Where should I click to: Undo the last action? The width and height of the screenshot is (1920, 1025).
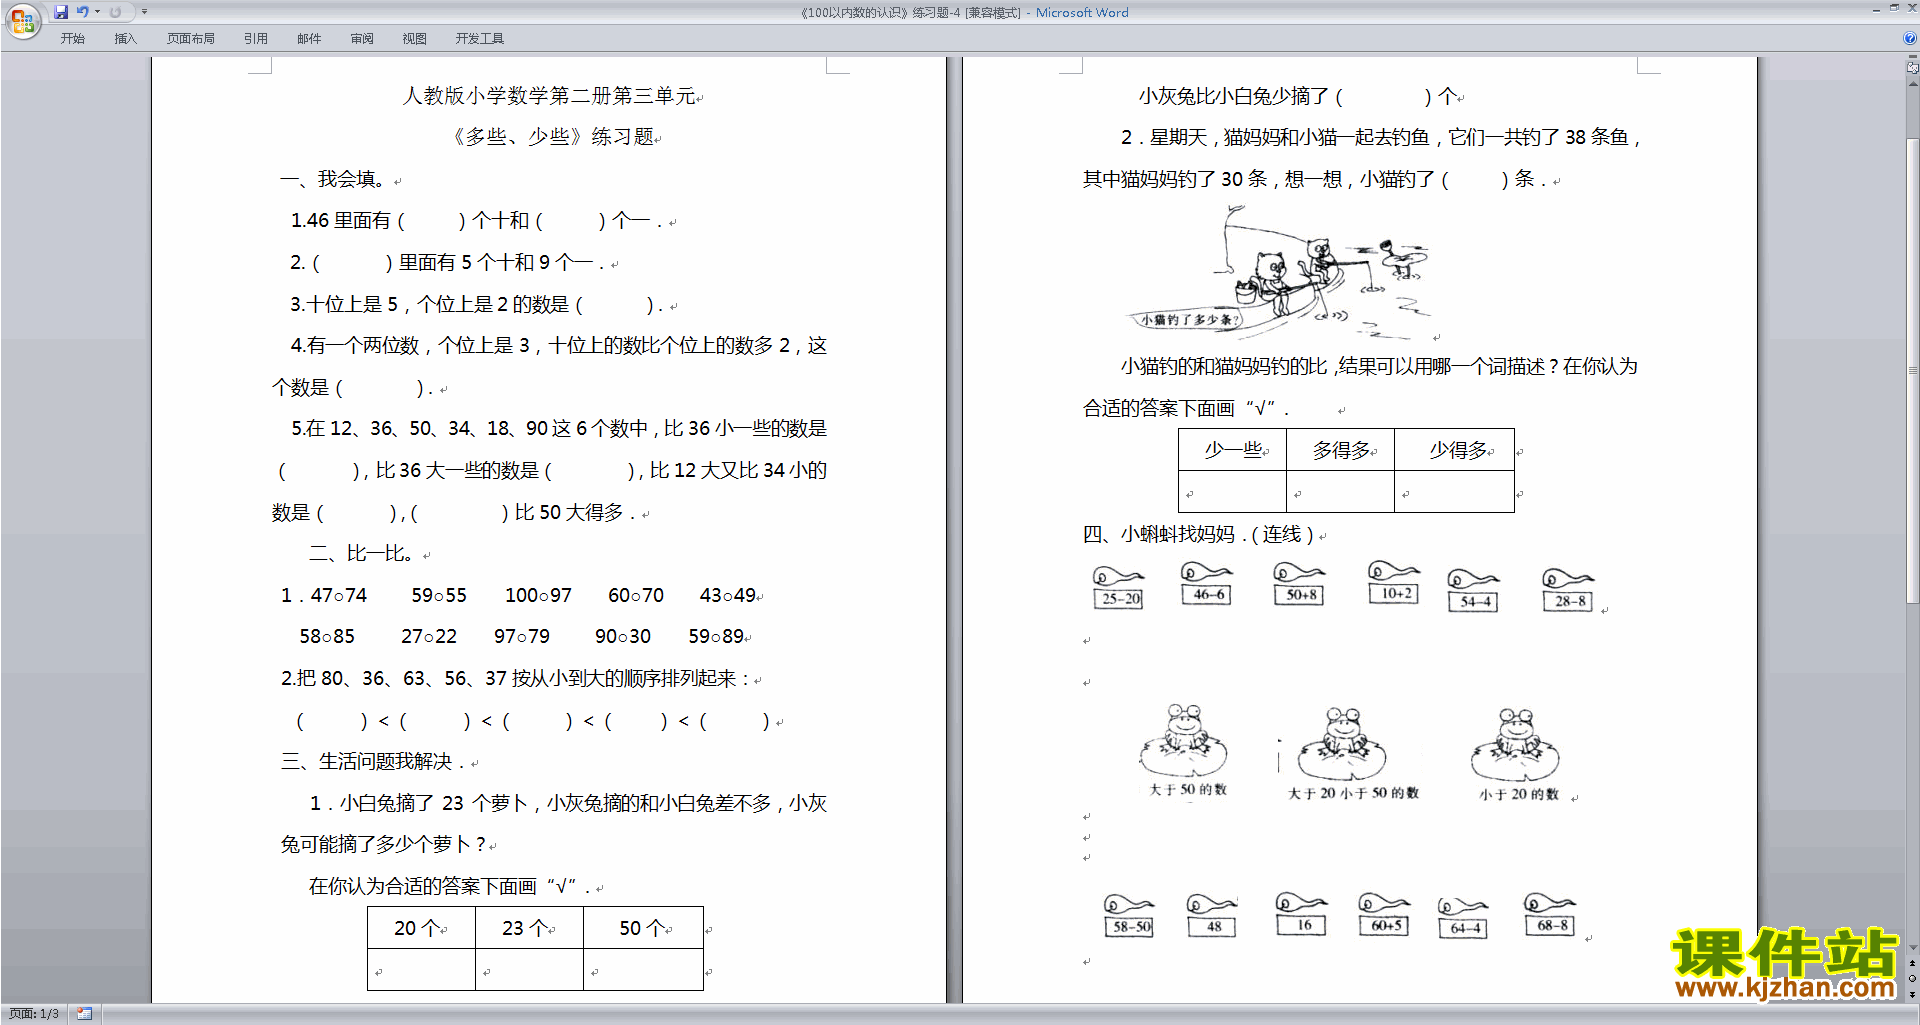point(82,12)
